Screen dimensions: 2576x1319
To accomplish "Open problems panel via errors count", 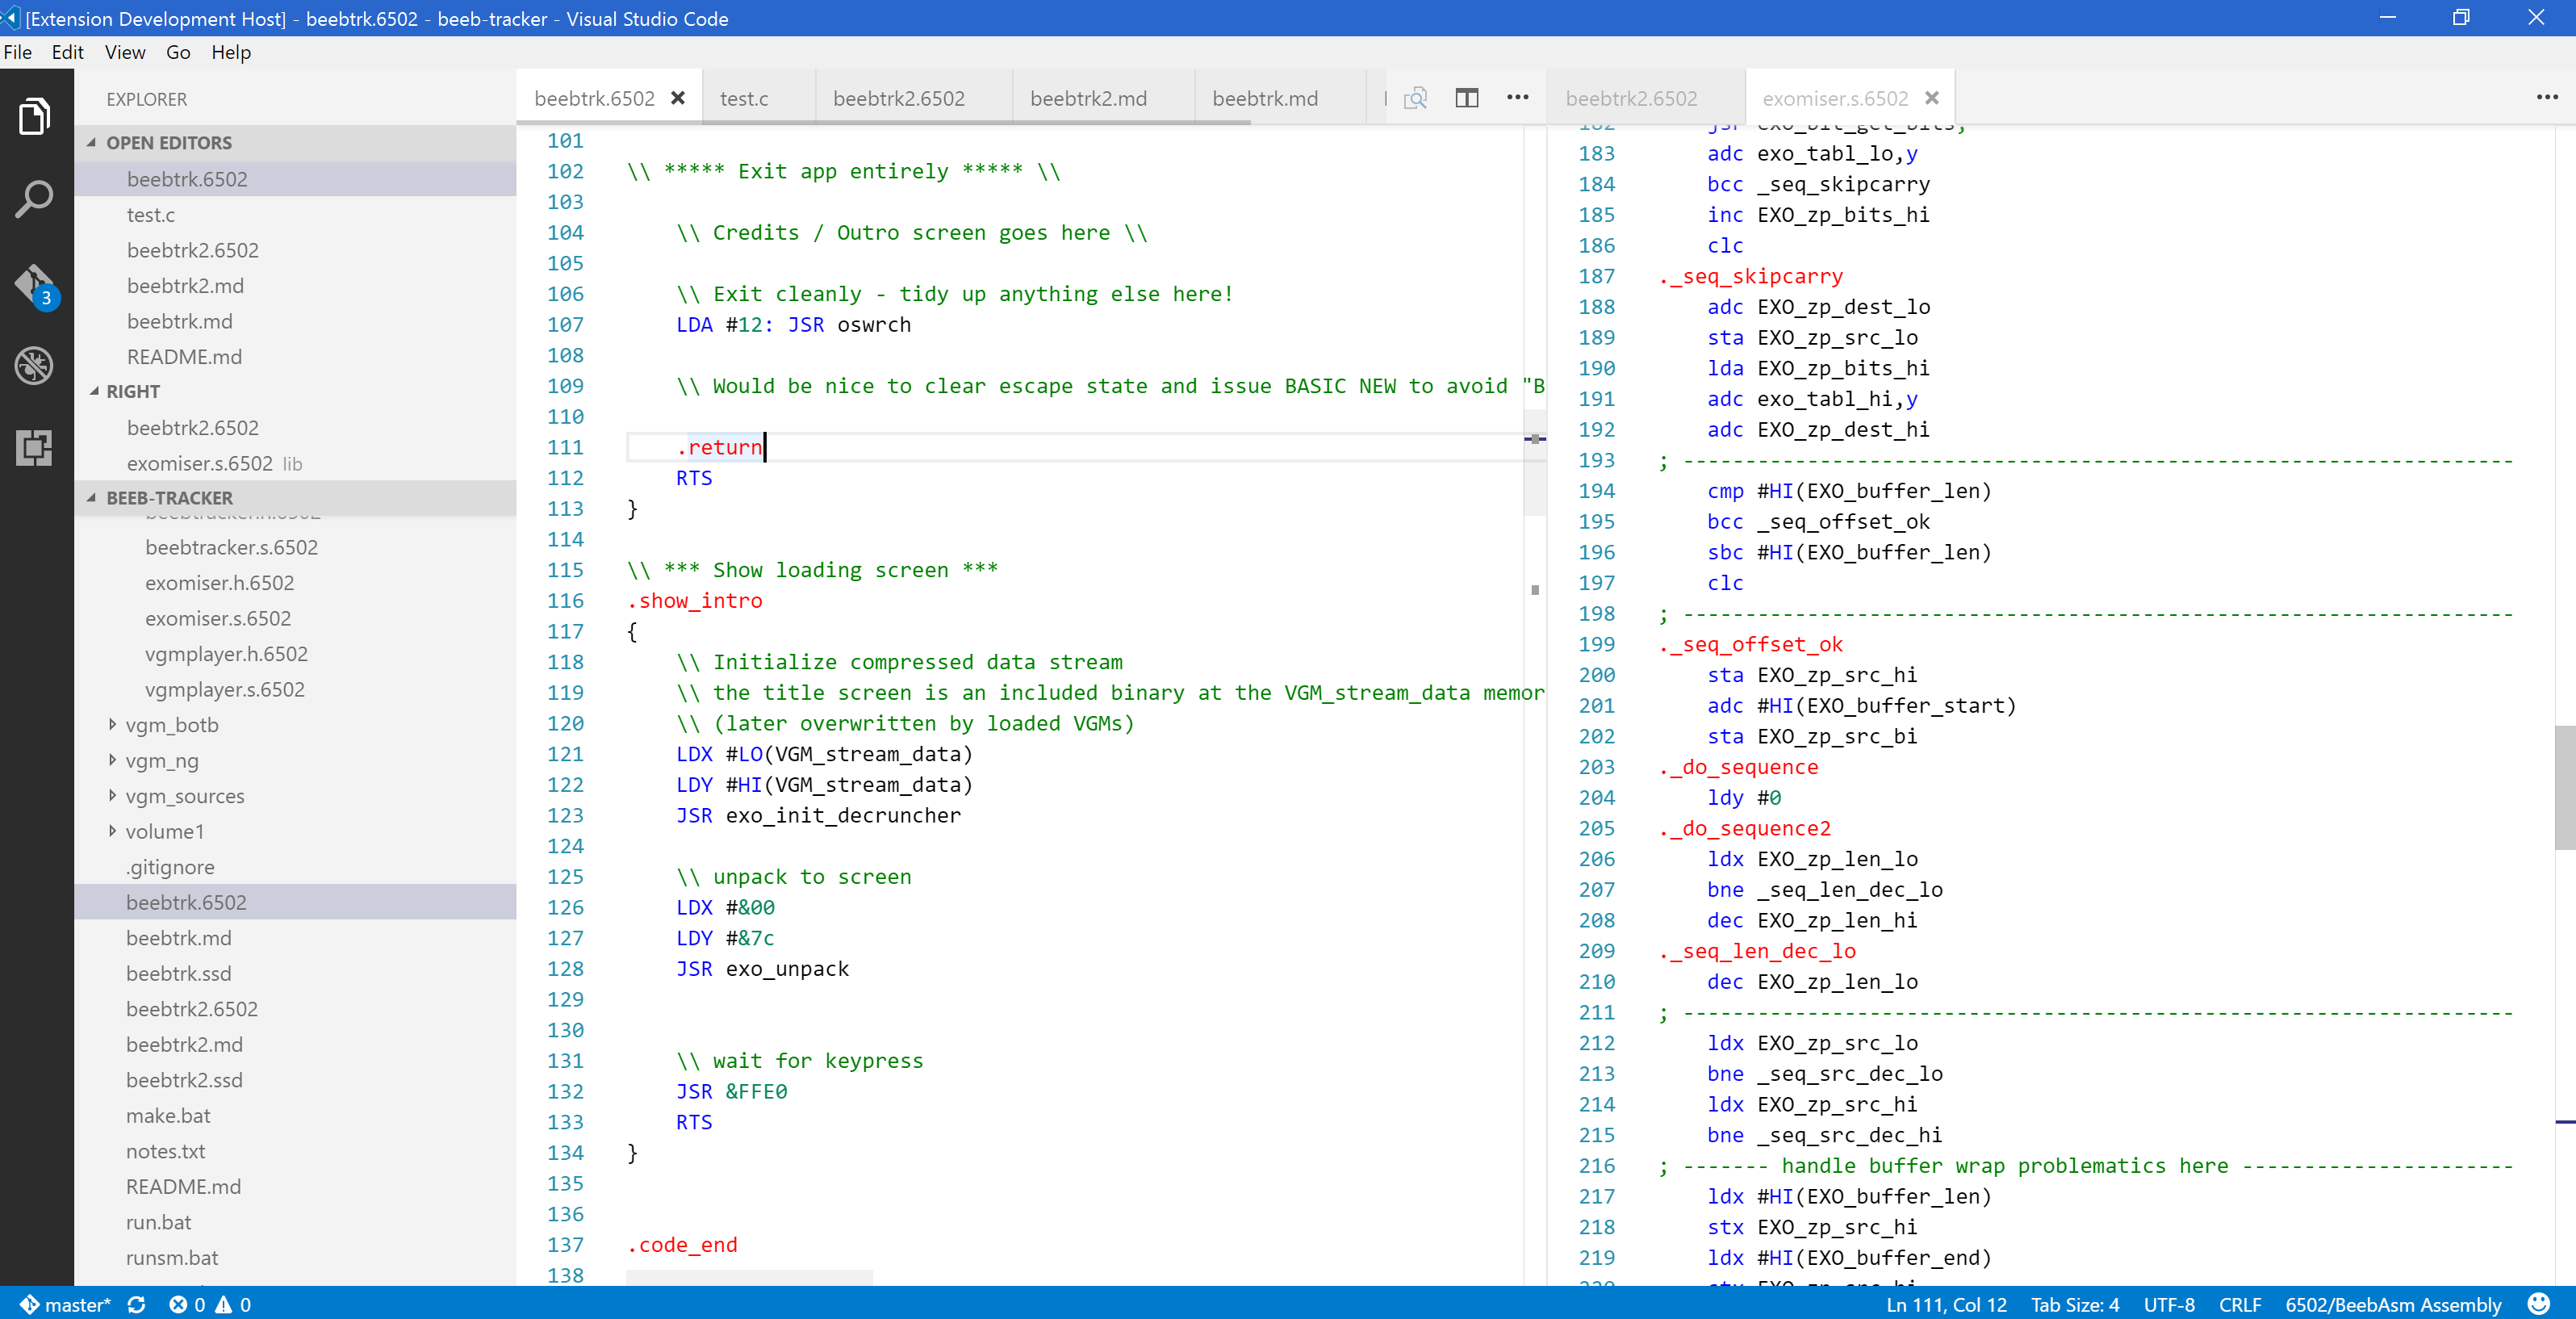I will tap(187, 1304).
